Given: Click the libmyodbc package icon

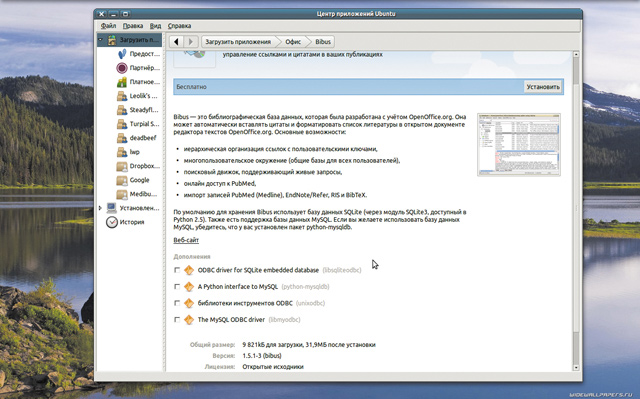Looking at the screenshot, I should [189, 320].
